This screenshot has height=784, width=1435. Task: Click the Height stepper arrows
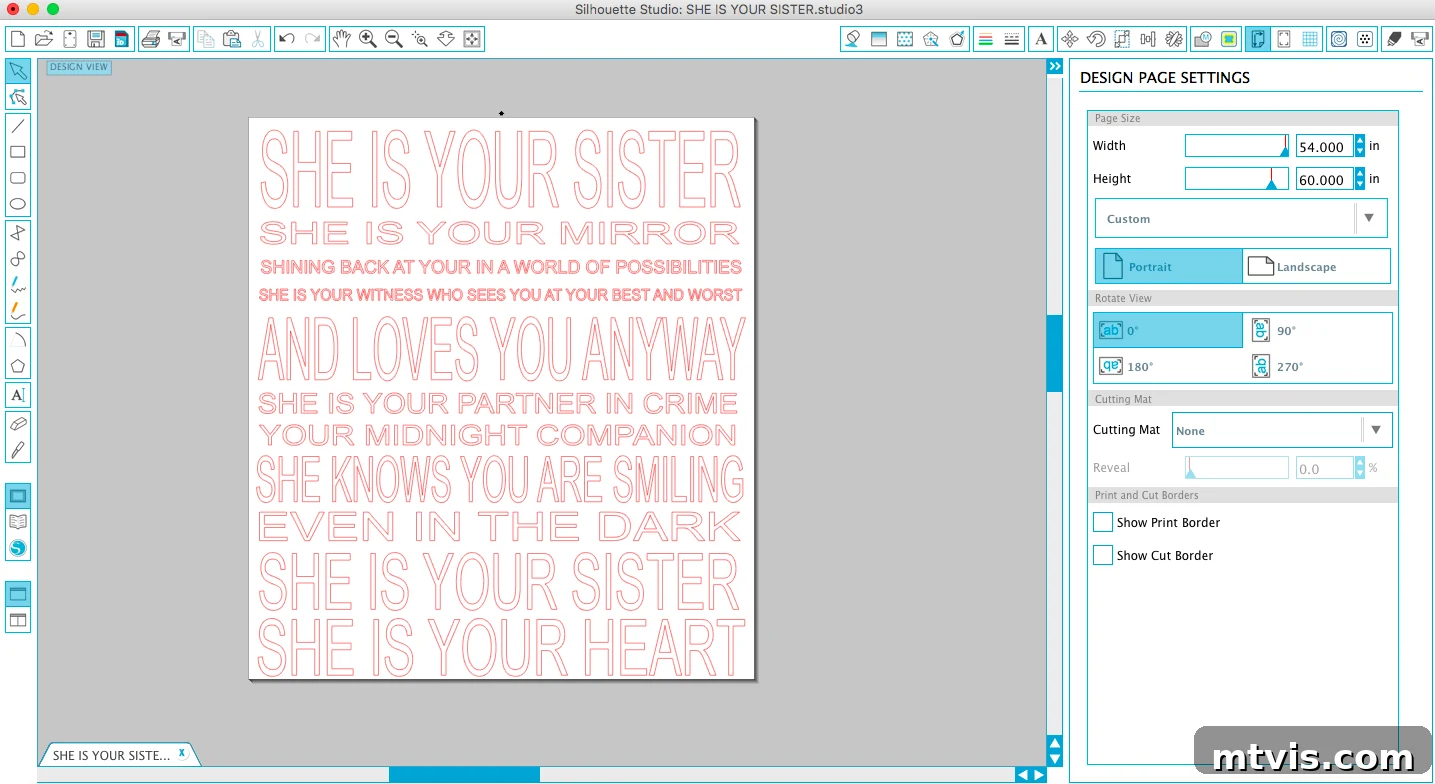coord(1360,179)
